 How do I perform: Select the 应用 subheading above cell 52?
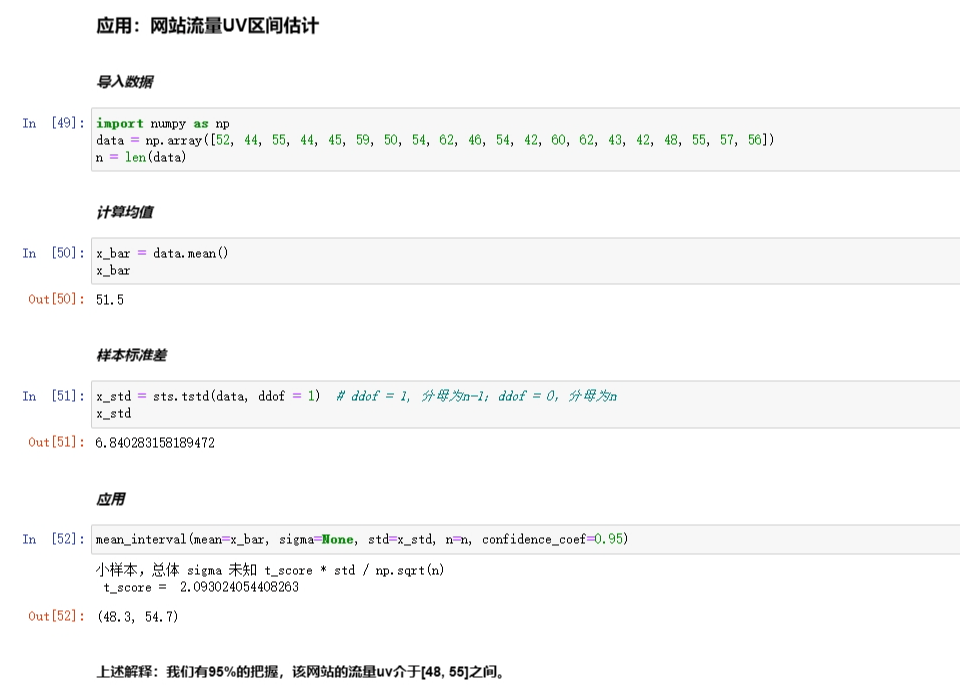pos(111,499)
